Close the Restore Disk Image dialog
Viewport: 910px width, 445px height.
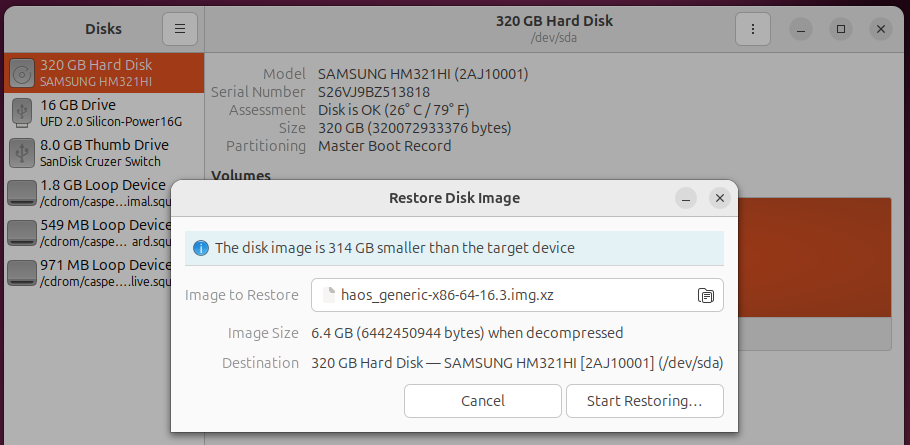720,198
